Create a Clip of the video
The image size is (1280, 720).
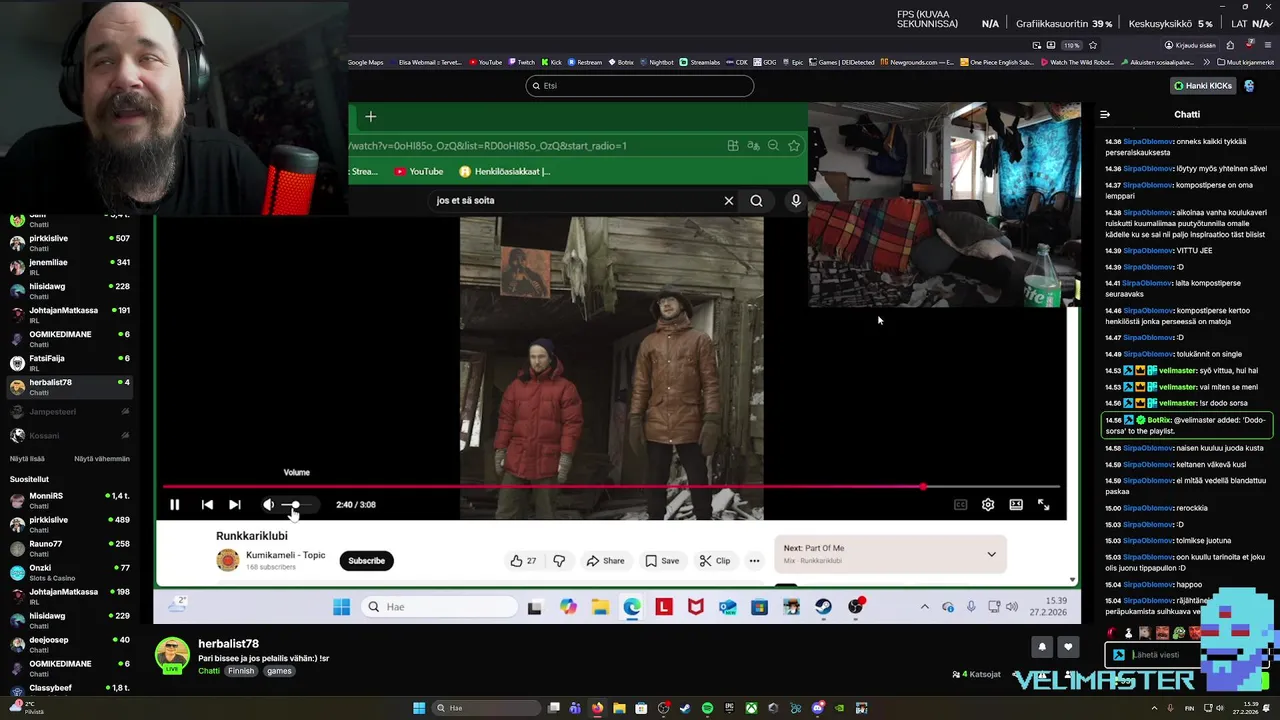715,561
